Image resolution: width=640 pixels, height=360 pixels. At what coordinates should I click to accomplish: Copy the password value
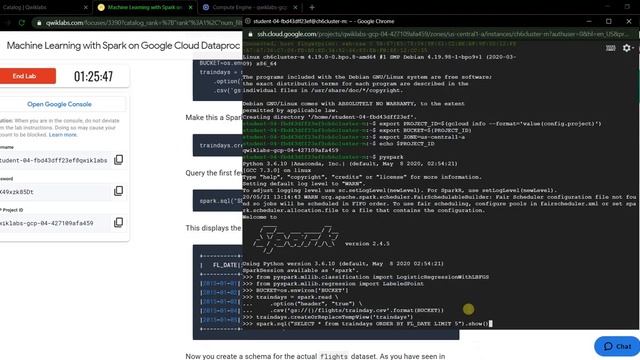click(x=118, y=191)
